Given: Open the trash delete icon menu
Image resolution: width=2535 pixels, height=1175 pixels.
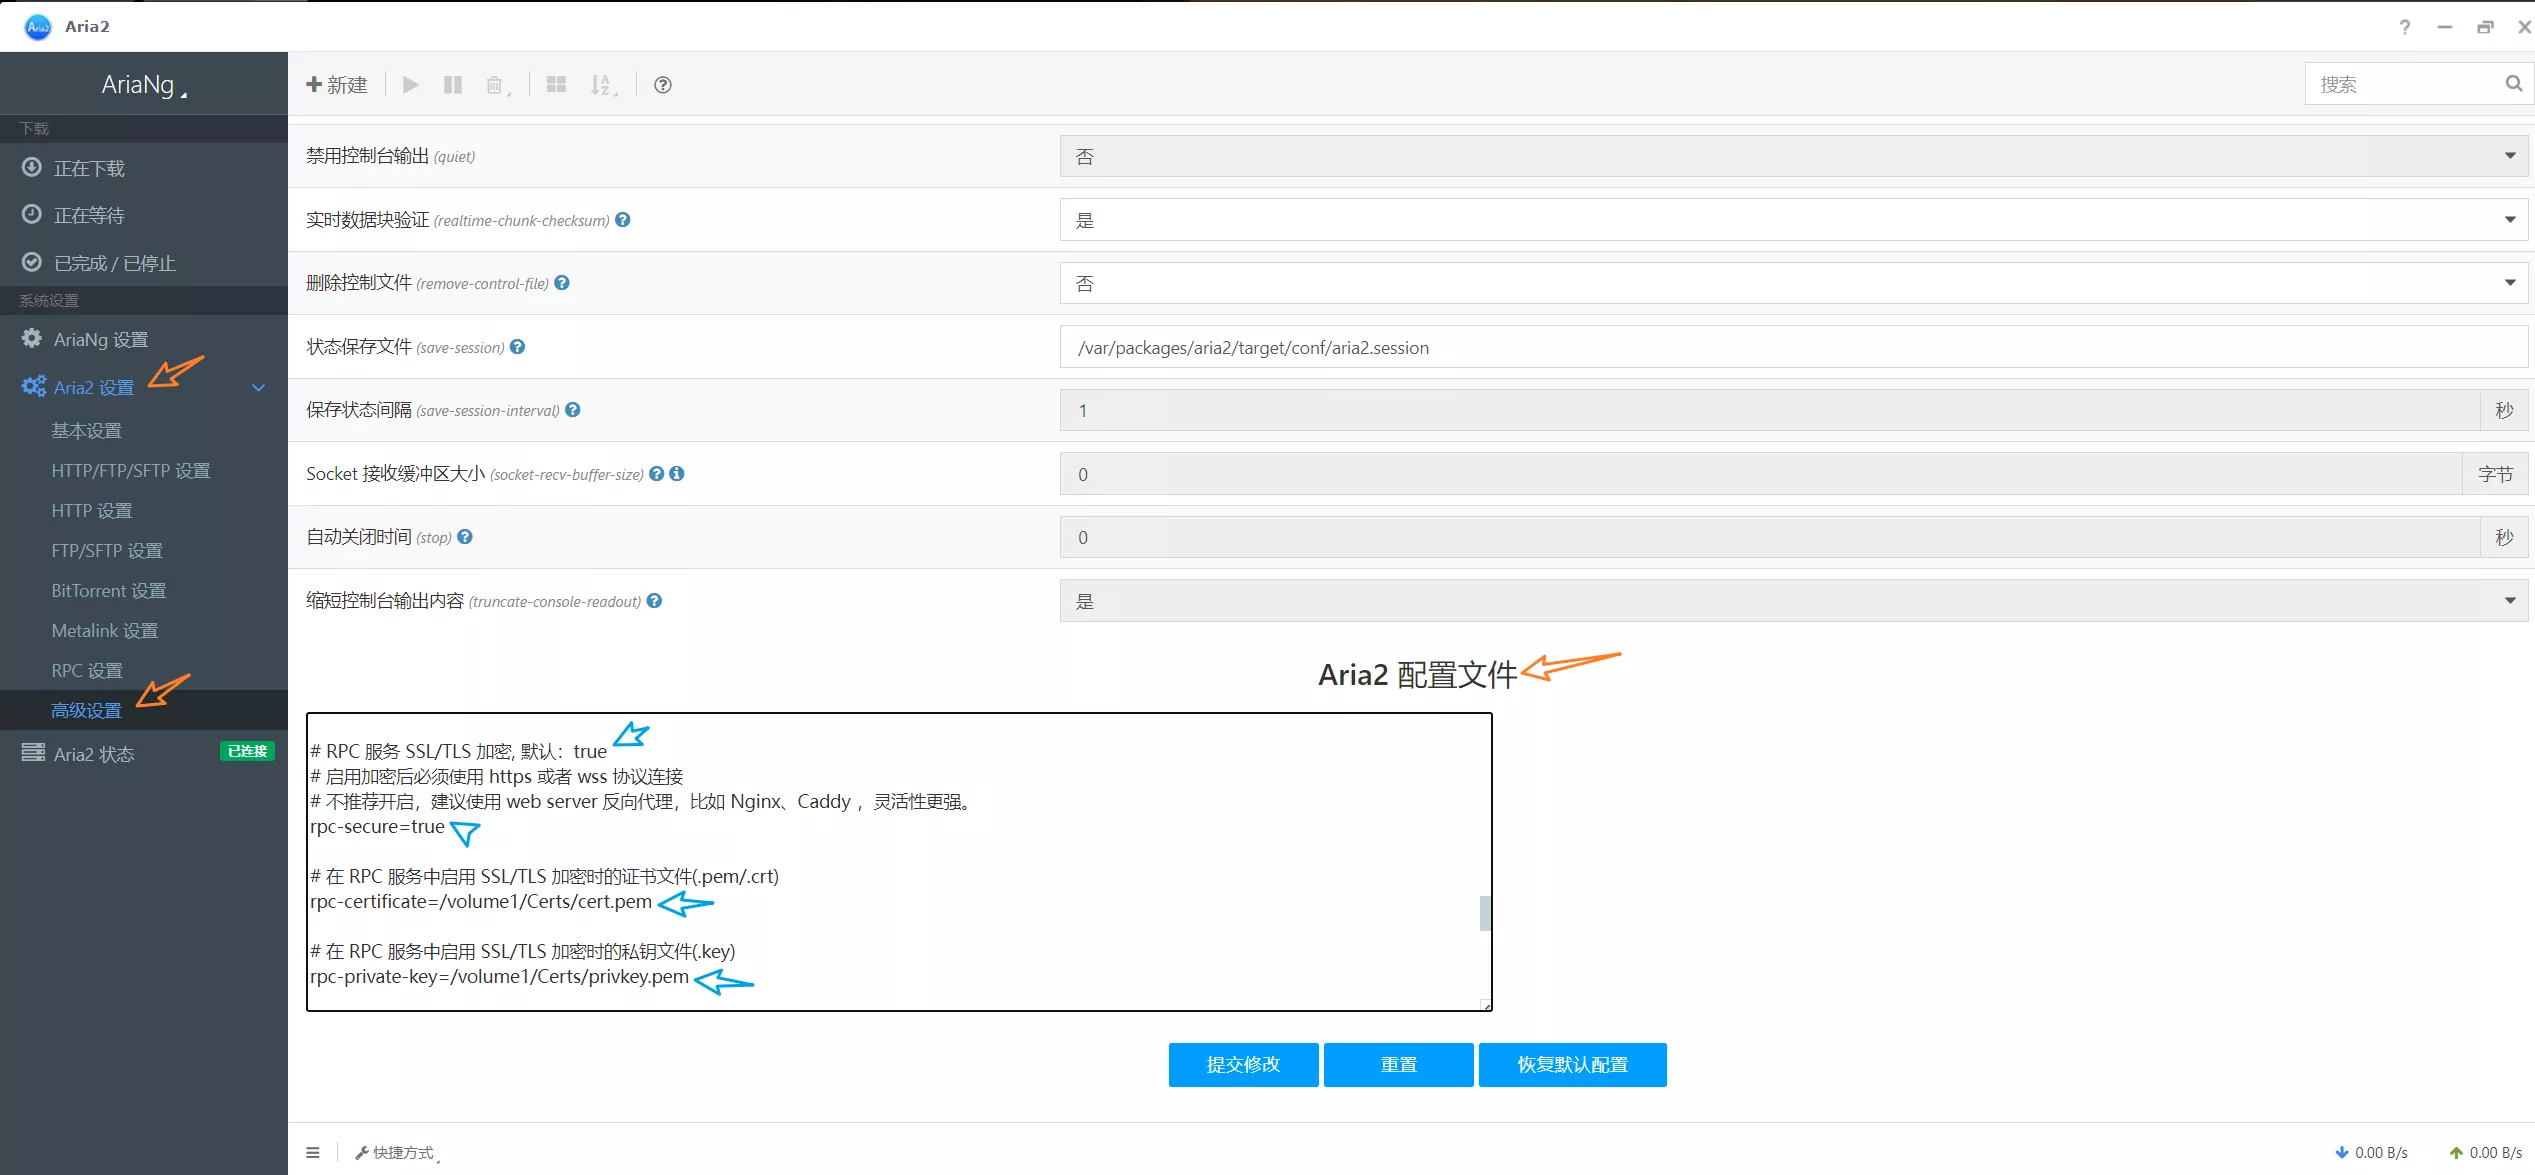Looking at the screenshot, I should coord(497,85).
